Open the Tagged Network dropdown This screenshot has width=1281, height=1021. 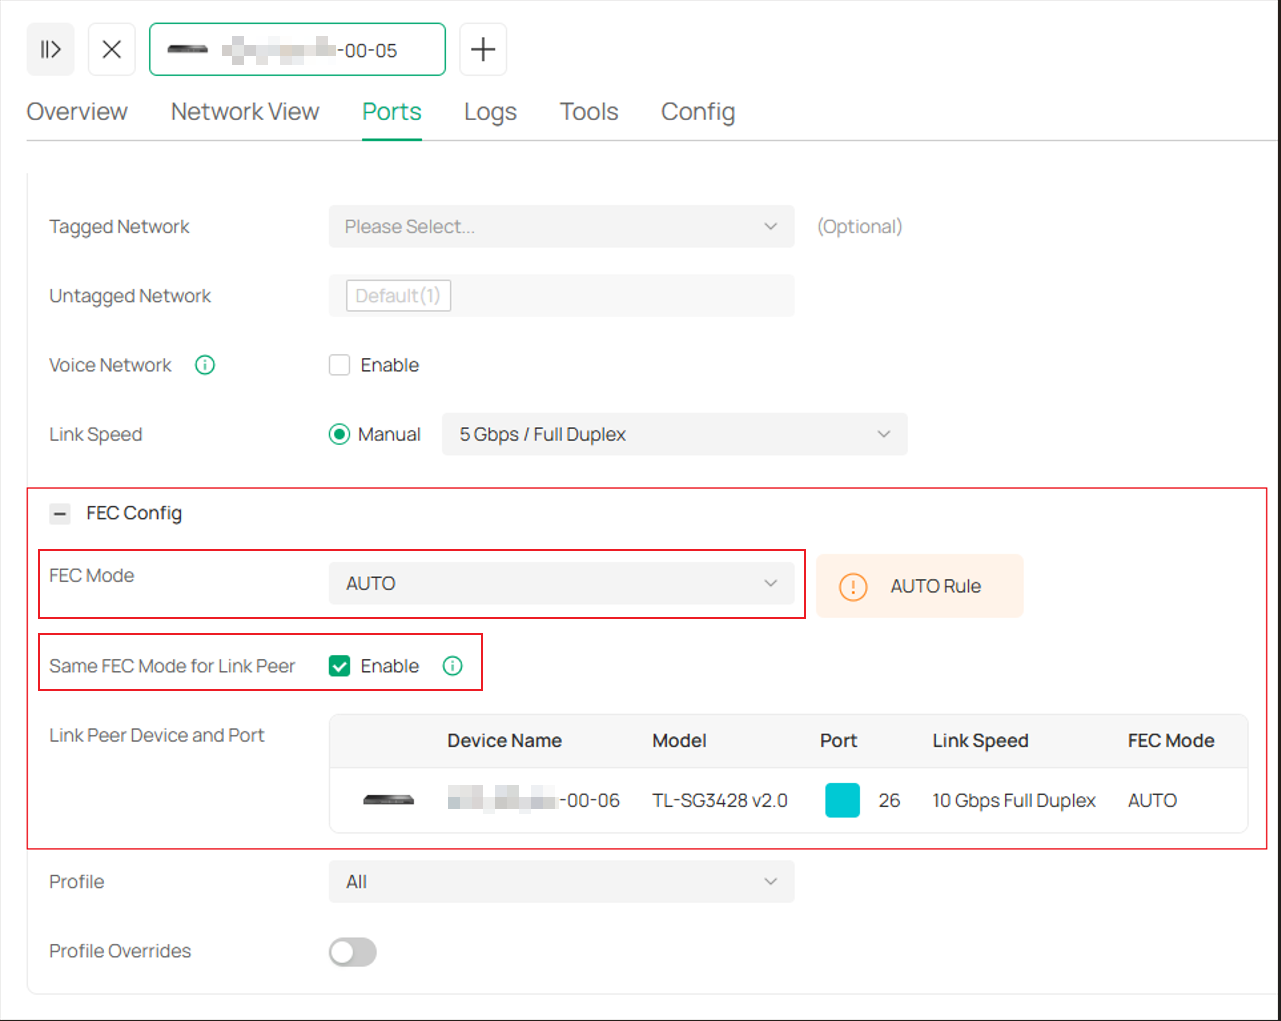tap(561, 226)
